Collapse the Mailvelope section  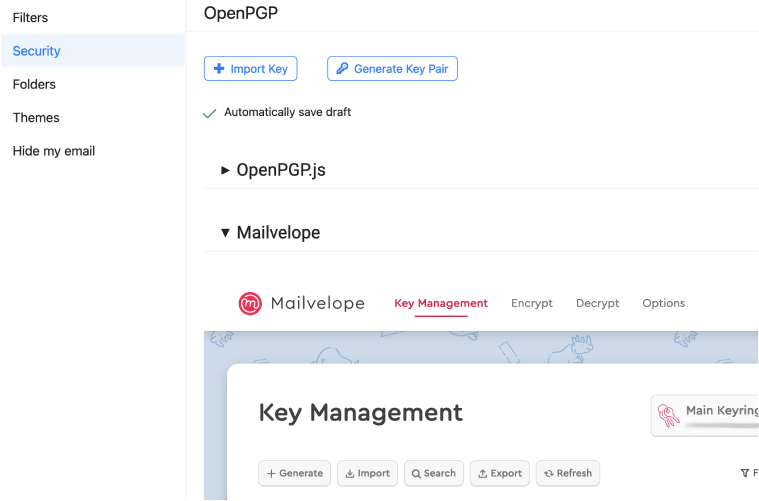[x=270, y=233]
